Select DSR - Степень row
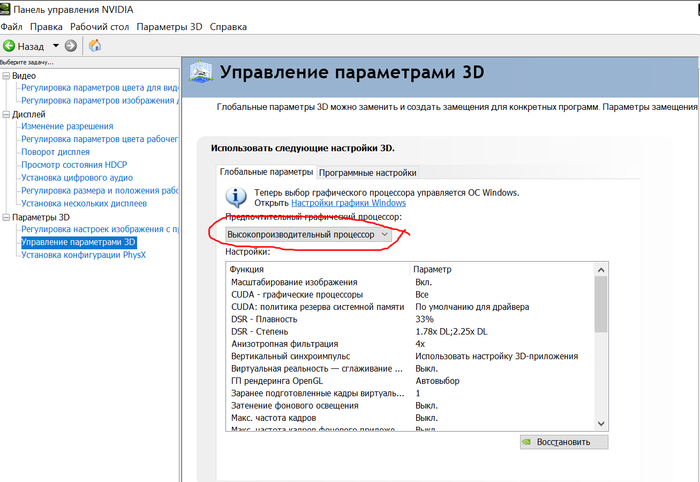 point(410,332)
